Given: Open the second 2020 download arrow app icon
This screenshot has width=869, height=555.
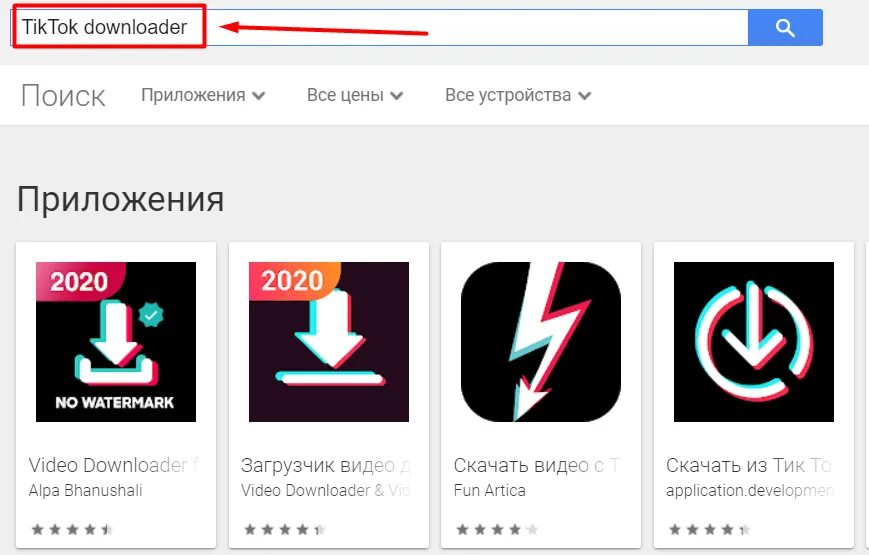Looking at the screenshot, I should pos(329,342).
